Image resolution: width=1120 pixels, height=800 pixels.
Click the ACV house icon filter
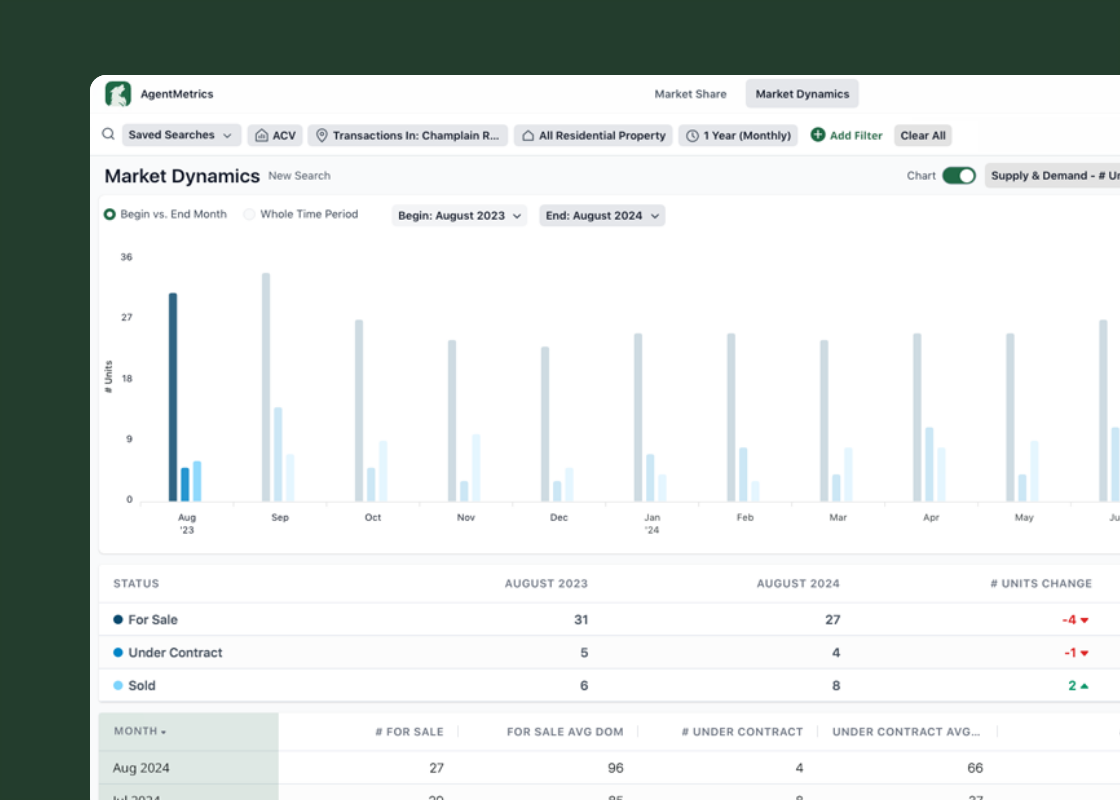tap(261, 135)
